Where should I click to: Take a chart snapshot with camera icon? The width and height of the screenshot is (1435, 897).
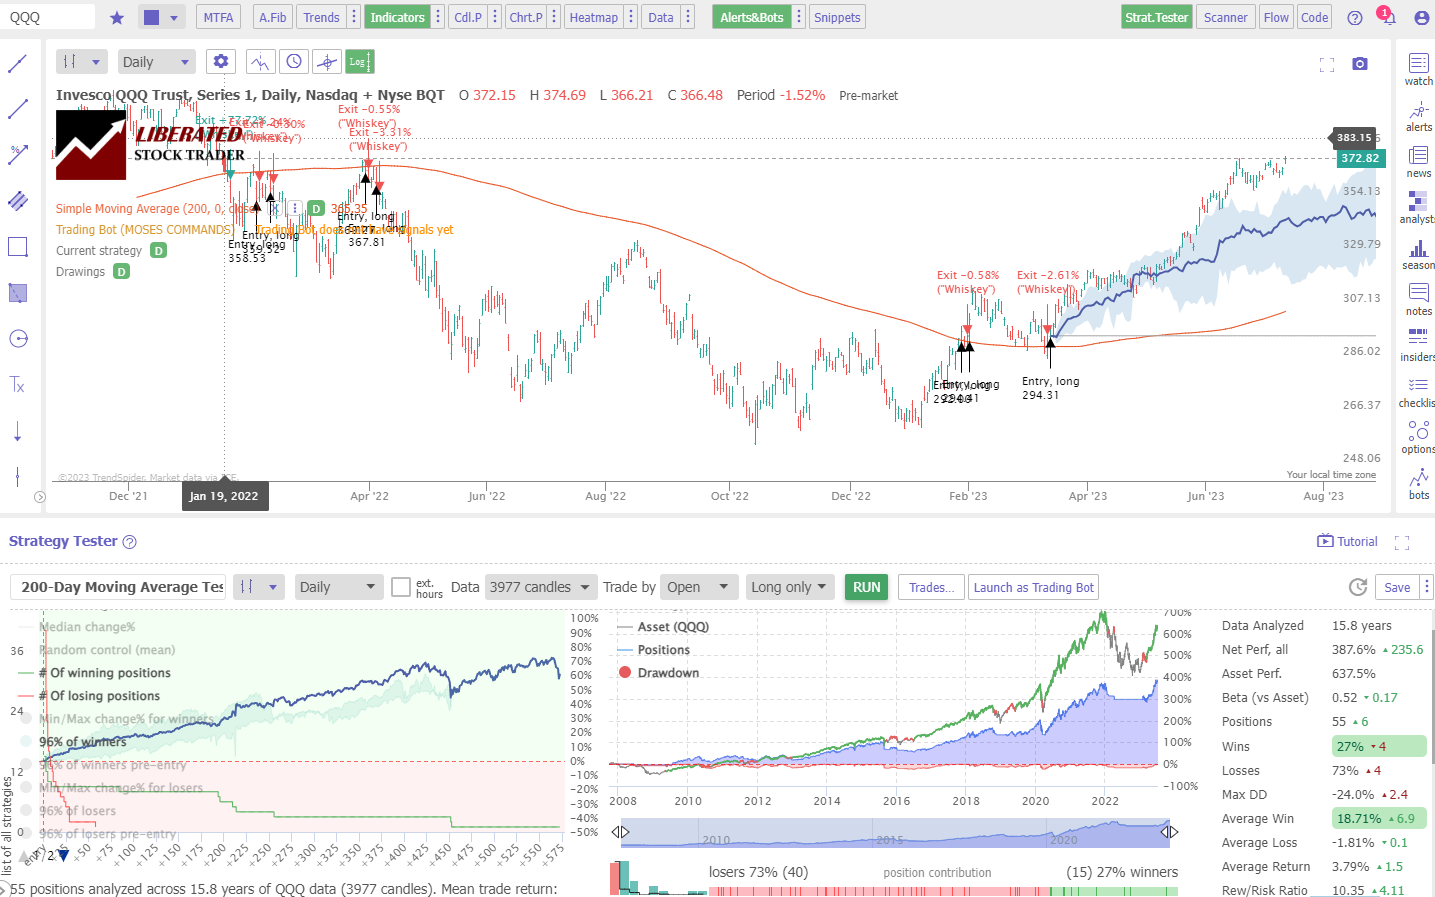(1360, 63)
